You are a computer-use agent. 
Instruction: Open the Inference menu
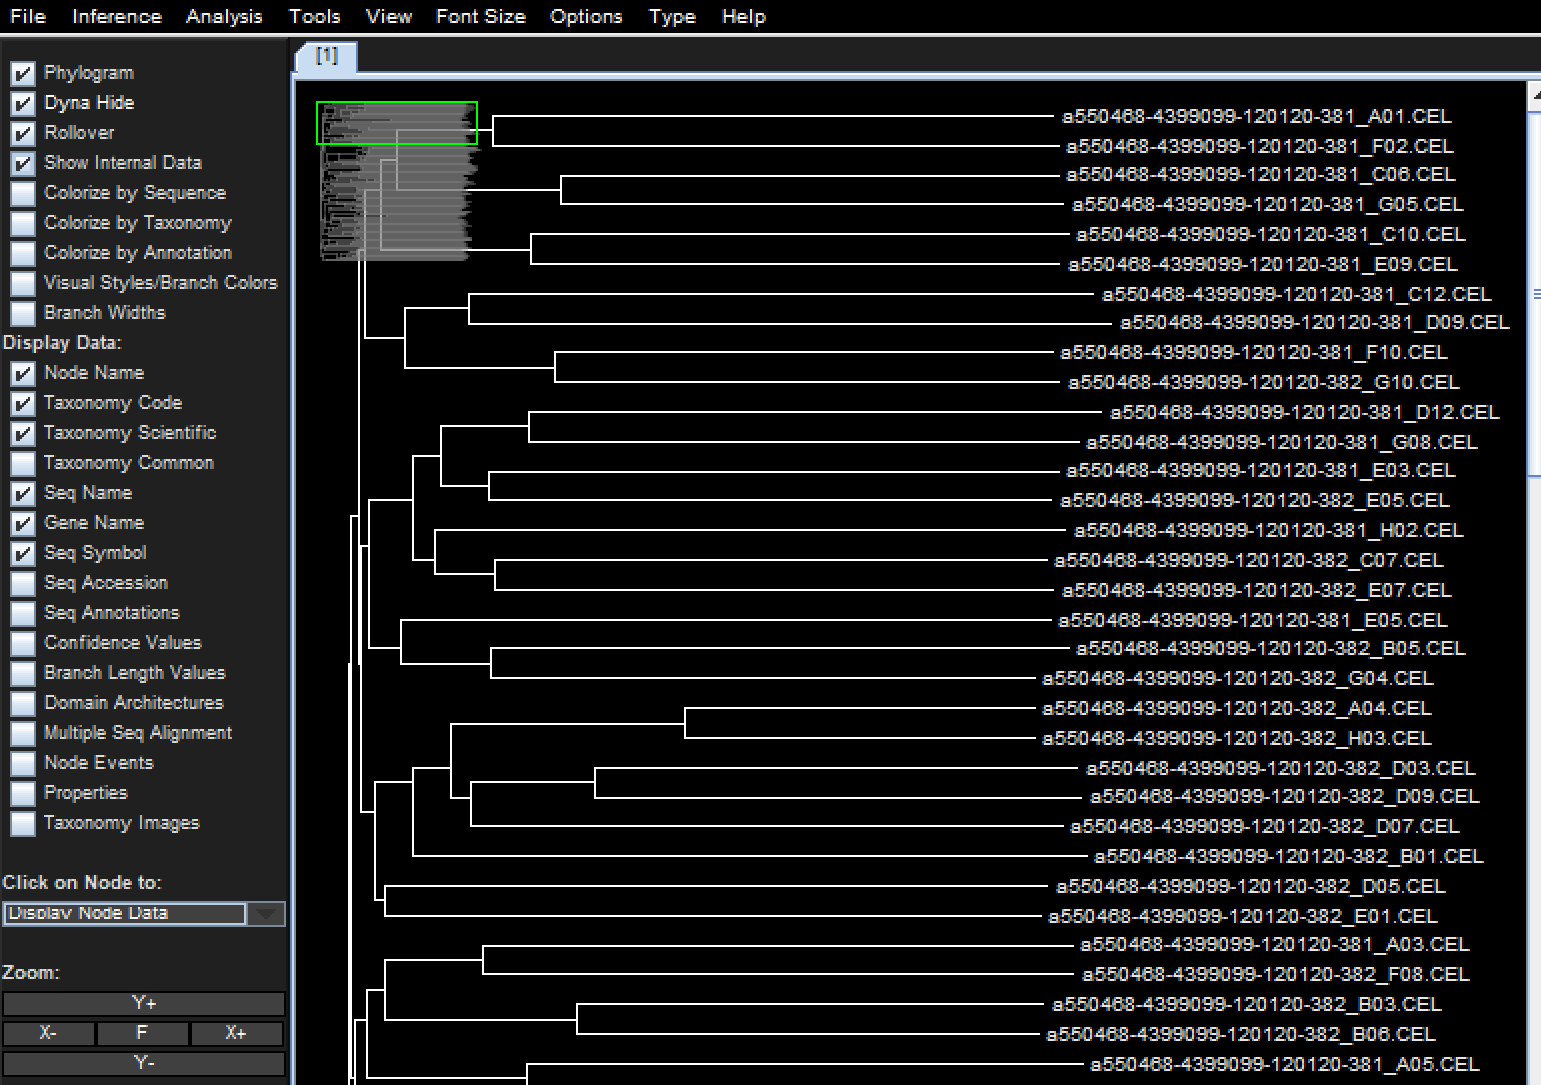tap(116, 16)
